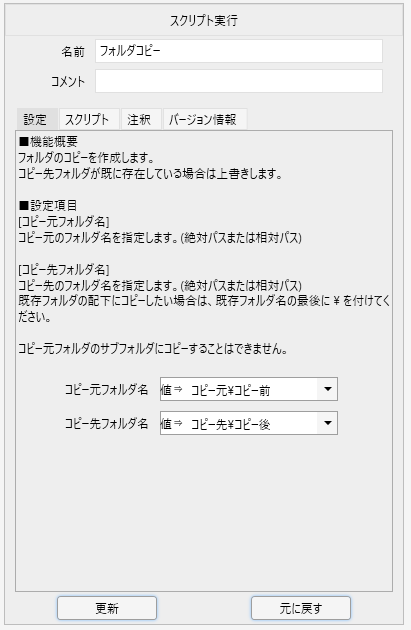Viewport: 411px width, 630px height.
Task: Click the 名前 input field containing フォルダコピー
Action: pyautogui.click(x=239, y=51)
